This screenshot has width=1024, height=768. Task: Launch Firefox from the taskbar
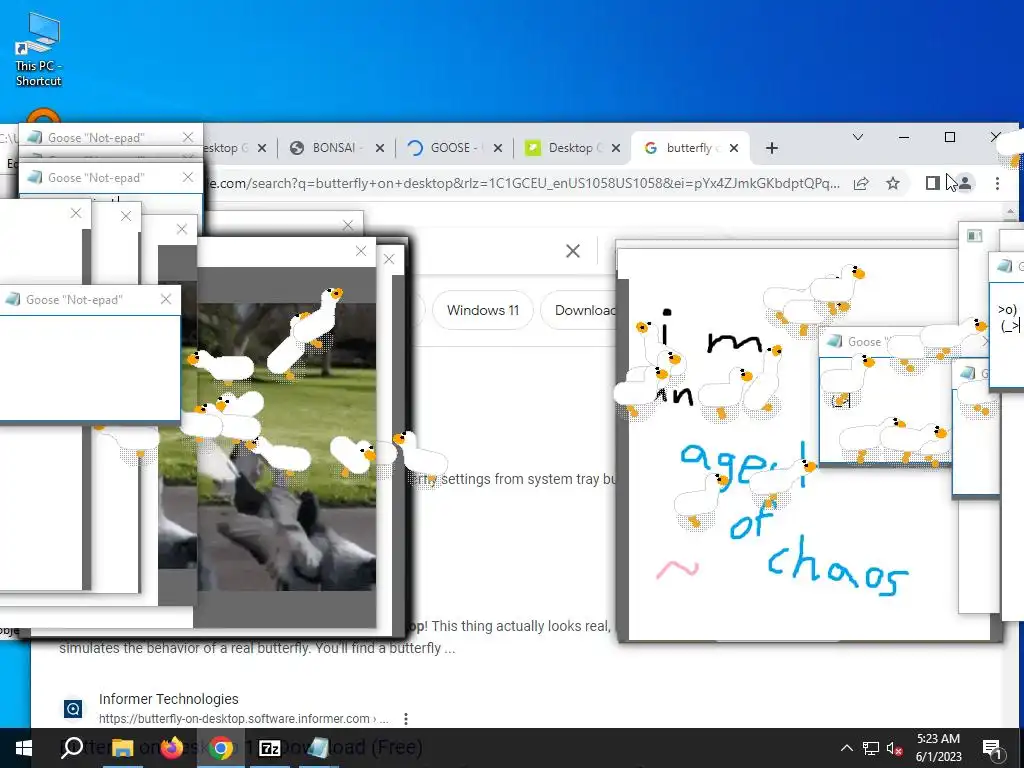click(x=172, y=748)
